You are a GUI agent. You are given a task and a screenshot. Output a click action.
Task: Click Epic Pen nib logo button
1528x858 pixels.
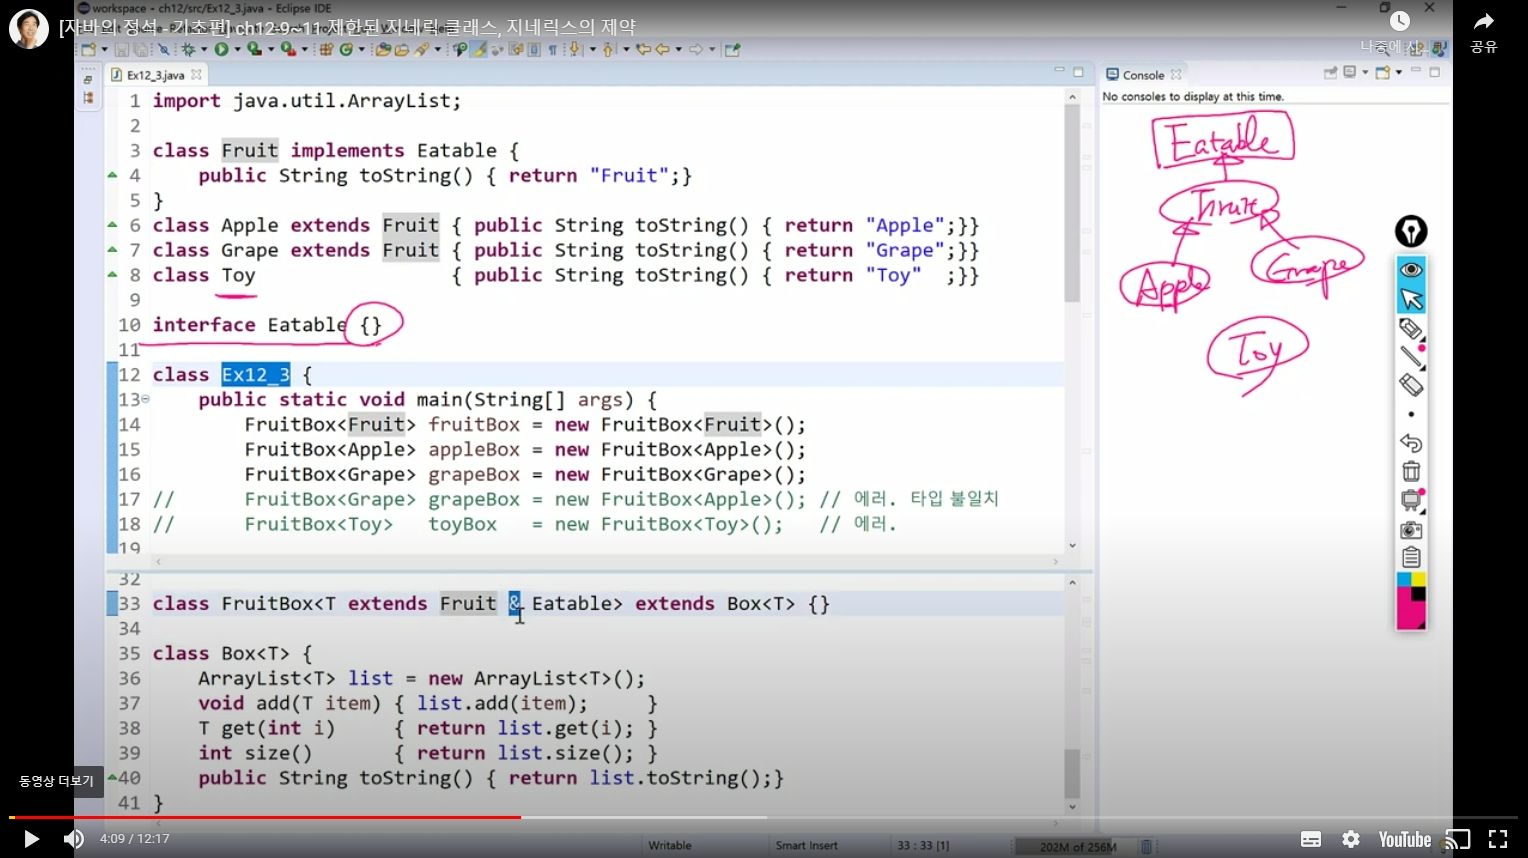click(x=1411, y=232)
